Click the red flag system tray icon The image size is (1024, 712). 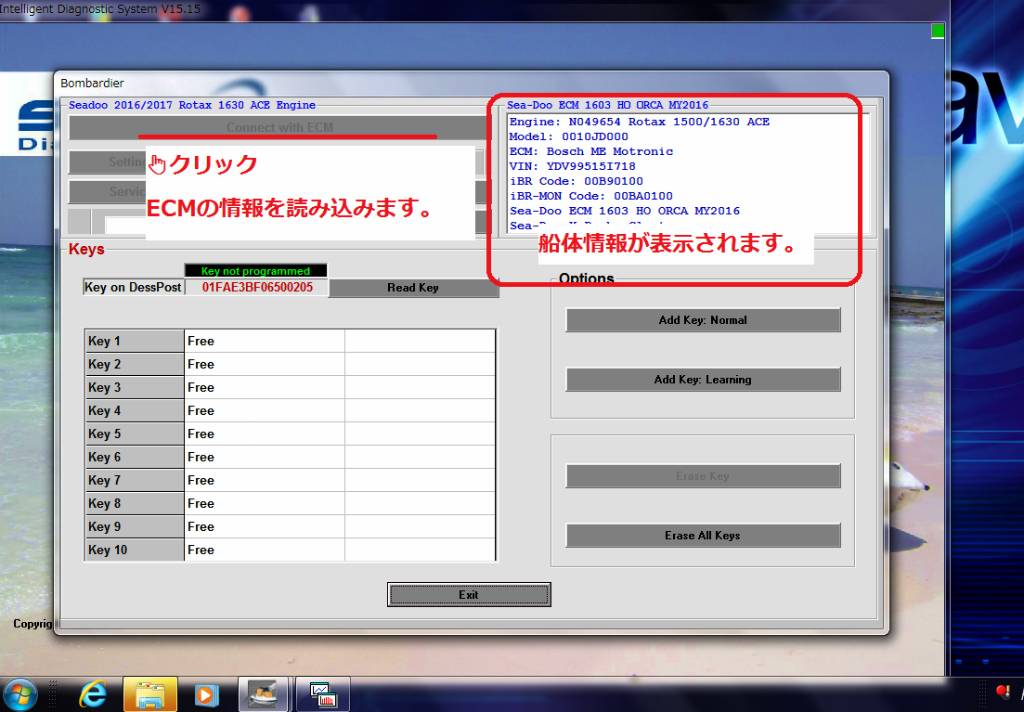(x=1003, y=692)
